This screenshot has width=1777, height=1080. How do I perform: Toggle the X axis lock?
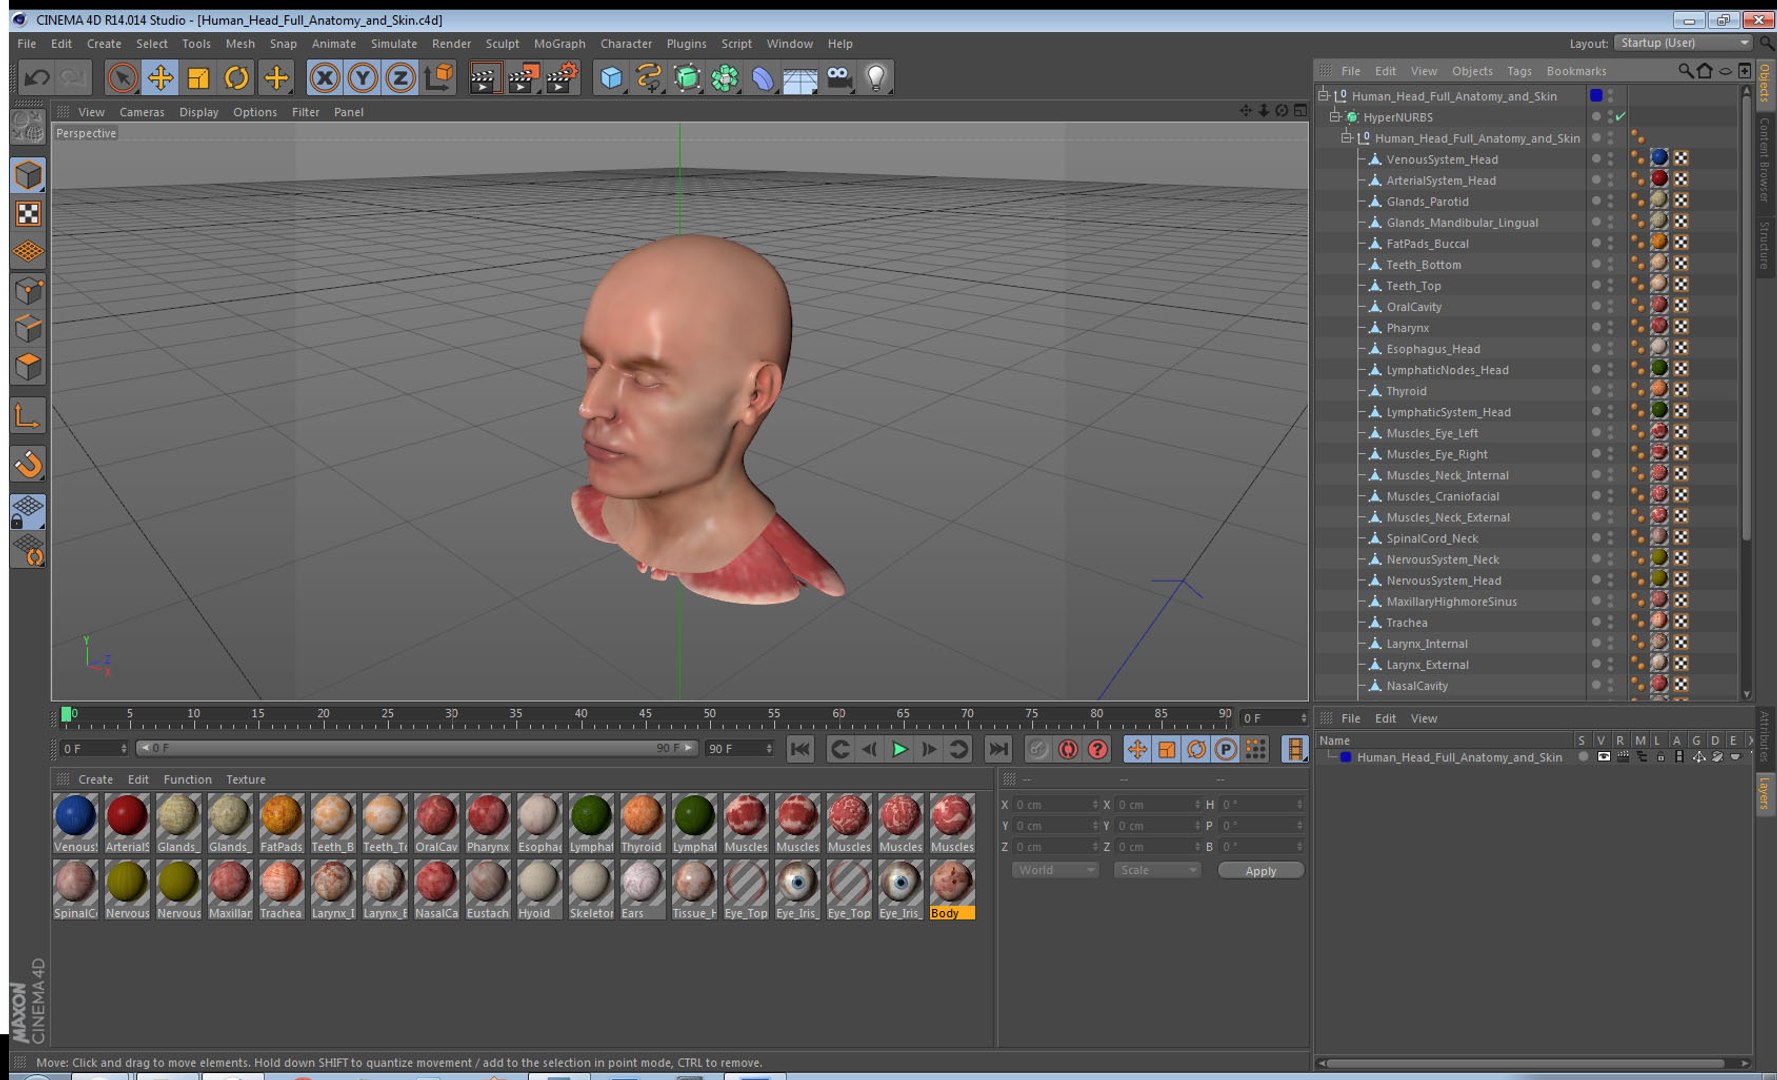point(324,77)
